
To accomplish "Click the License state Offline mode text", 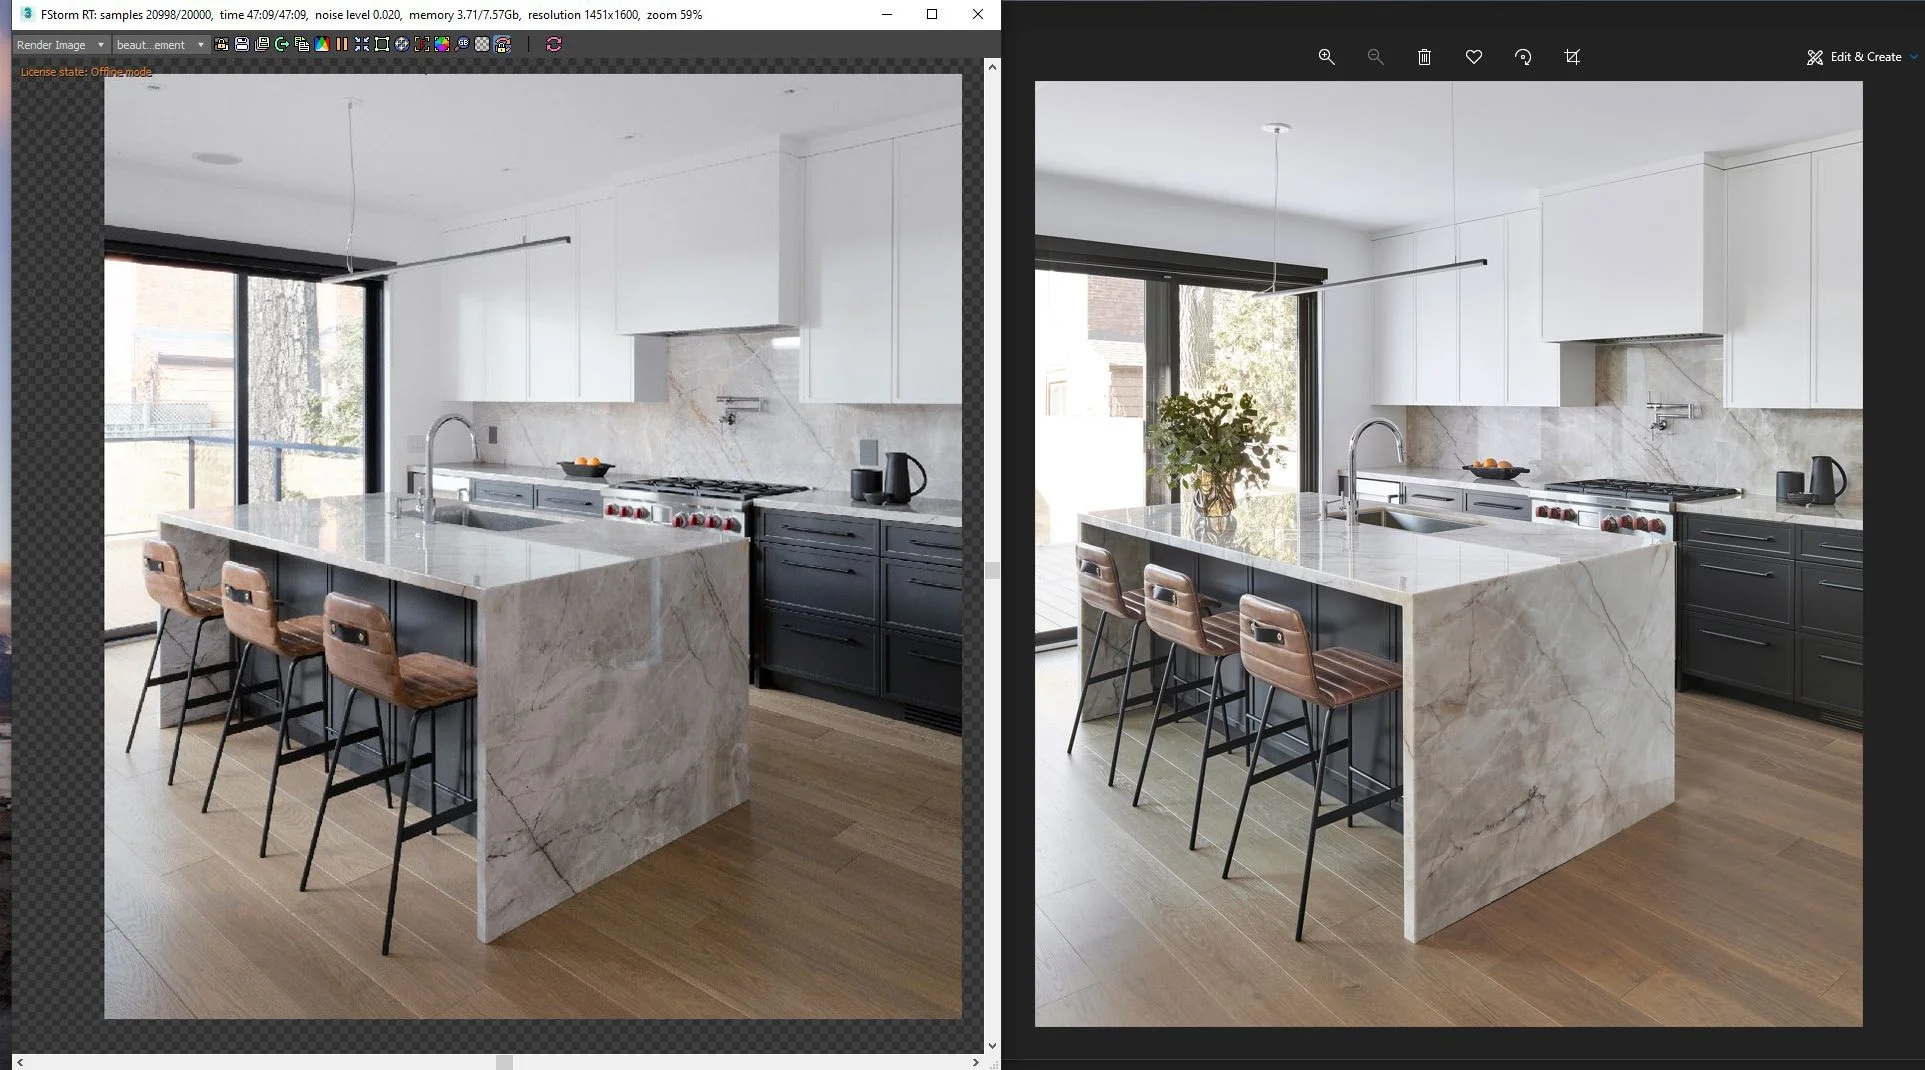I will click(x=86, y=71).
